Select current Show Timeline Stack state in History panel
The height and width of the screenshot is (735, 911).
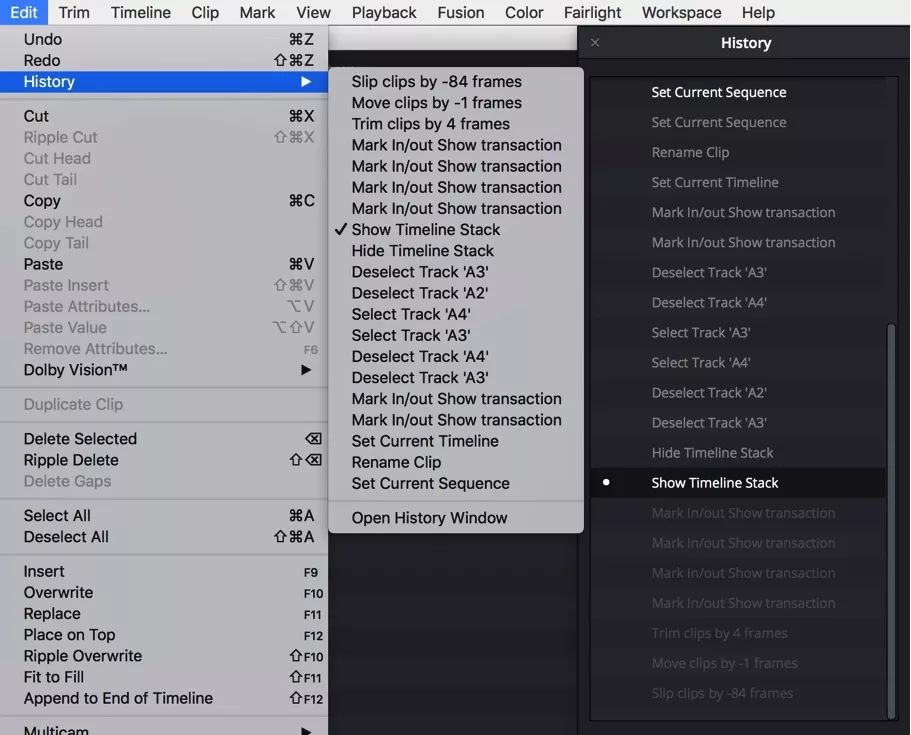(x=738, y=483)
